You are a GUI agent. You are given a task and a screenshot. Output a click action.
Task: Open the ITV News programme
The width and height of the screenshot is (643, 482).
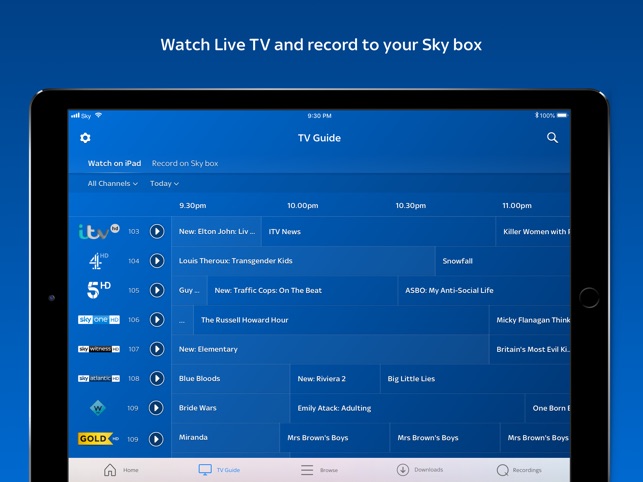tap(378, 231)
